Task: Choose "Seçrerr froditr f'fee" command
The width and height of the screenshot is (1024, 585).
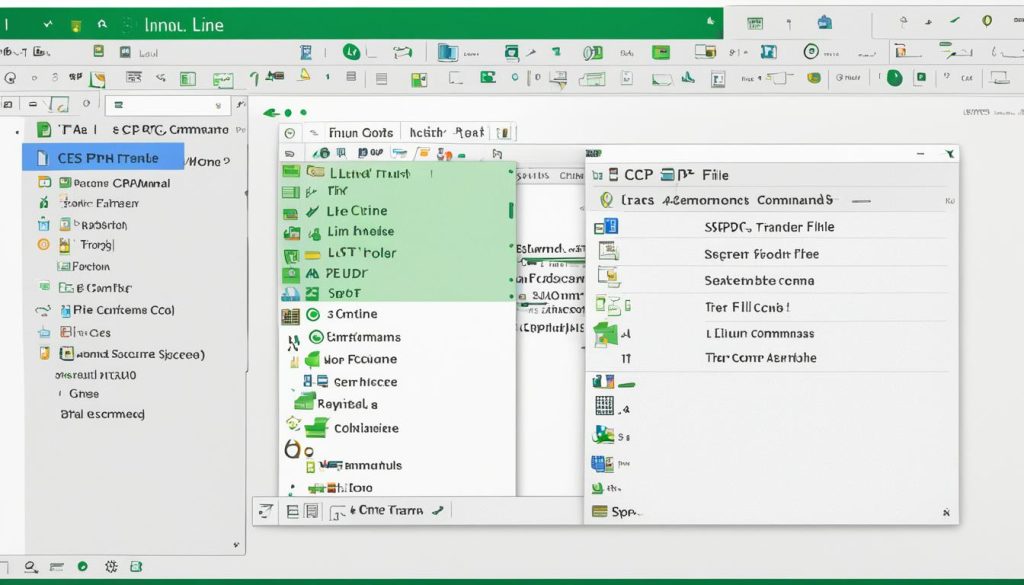Action: [x=761, y=254]
